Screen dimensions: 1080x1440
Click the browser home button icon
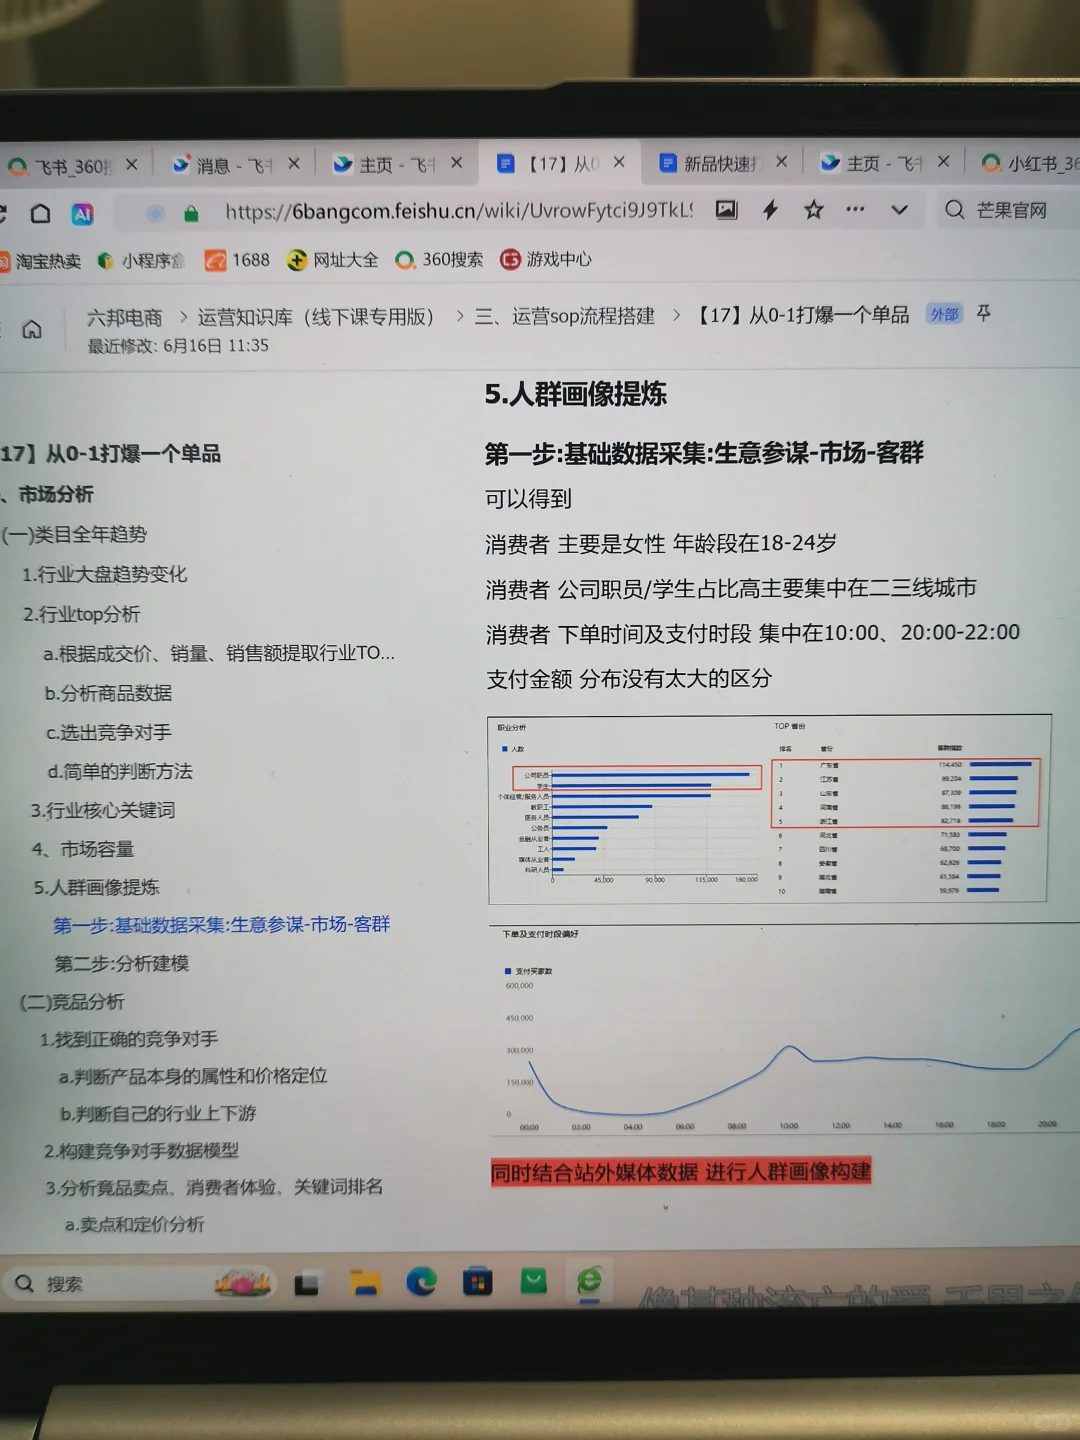40,213
